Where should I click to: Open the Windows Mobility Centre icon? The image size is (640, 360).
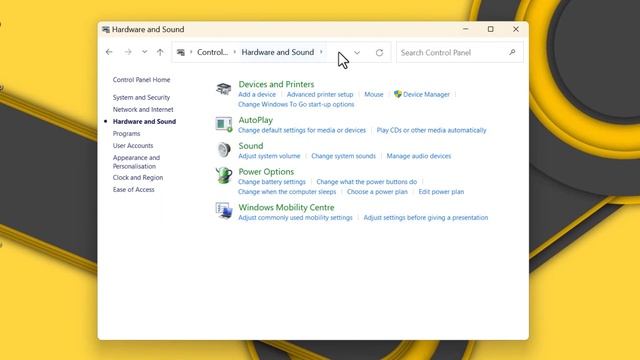coord(224,211)
